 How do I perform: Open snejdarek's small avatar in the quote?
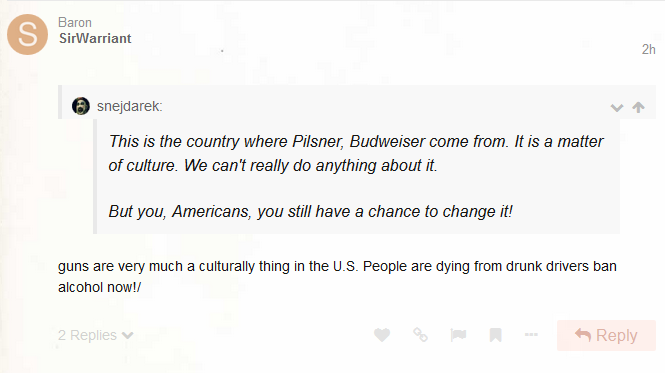tap(81, 106)
